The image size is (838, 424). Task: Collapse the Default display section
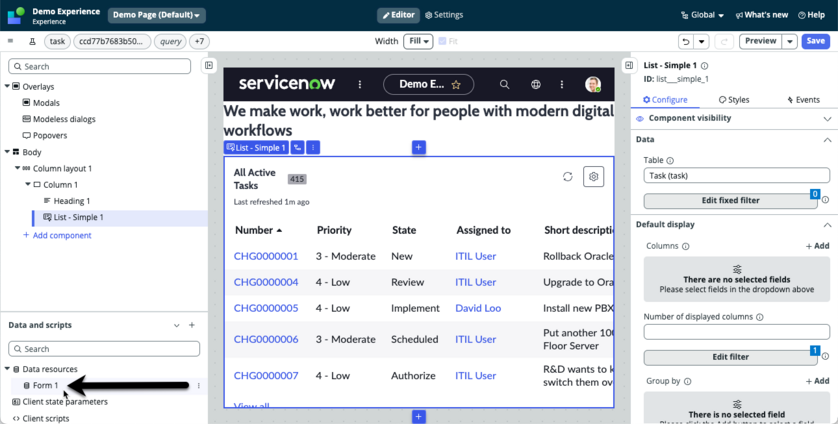click(x=827, y=225)
